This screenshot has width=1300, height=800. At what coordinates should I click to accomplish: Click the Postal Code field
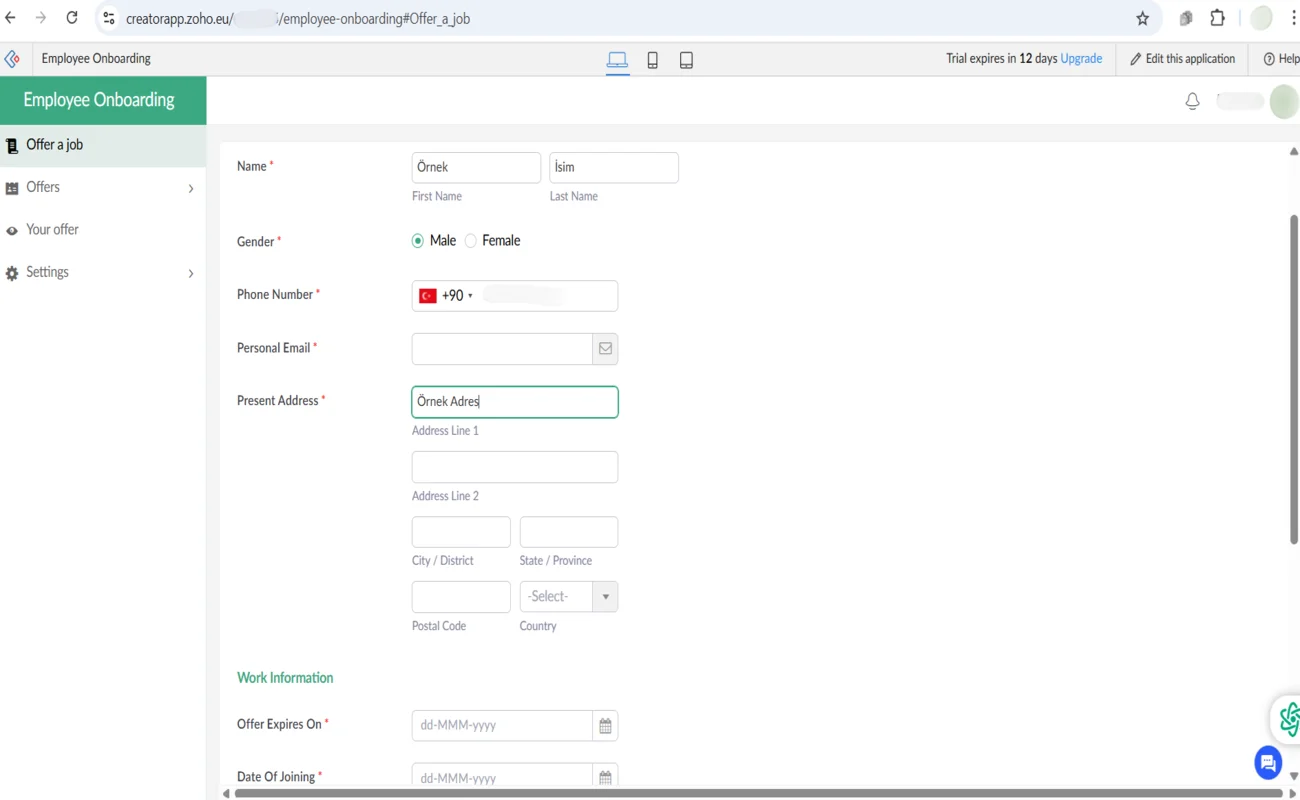(461, 597)
